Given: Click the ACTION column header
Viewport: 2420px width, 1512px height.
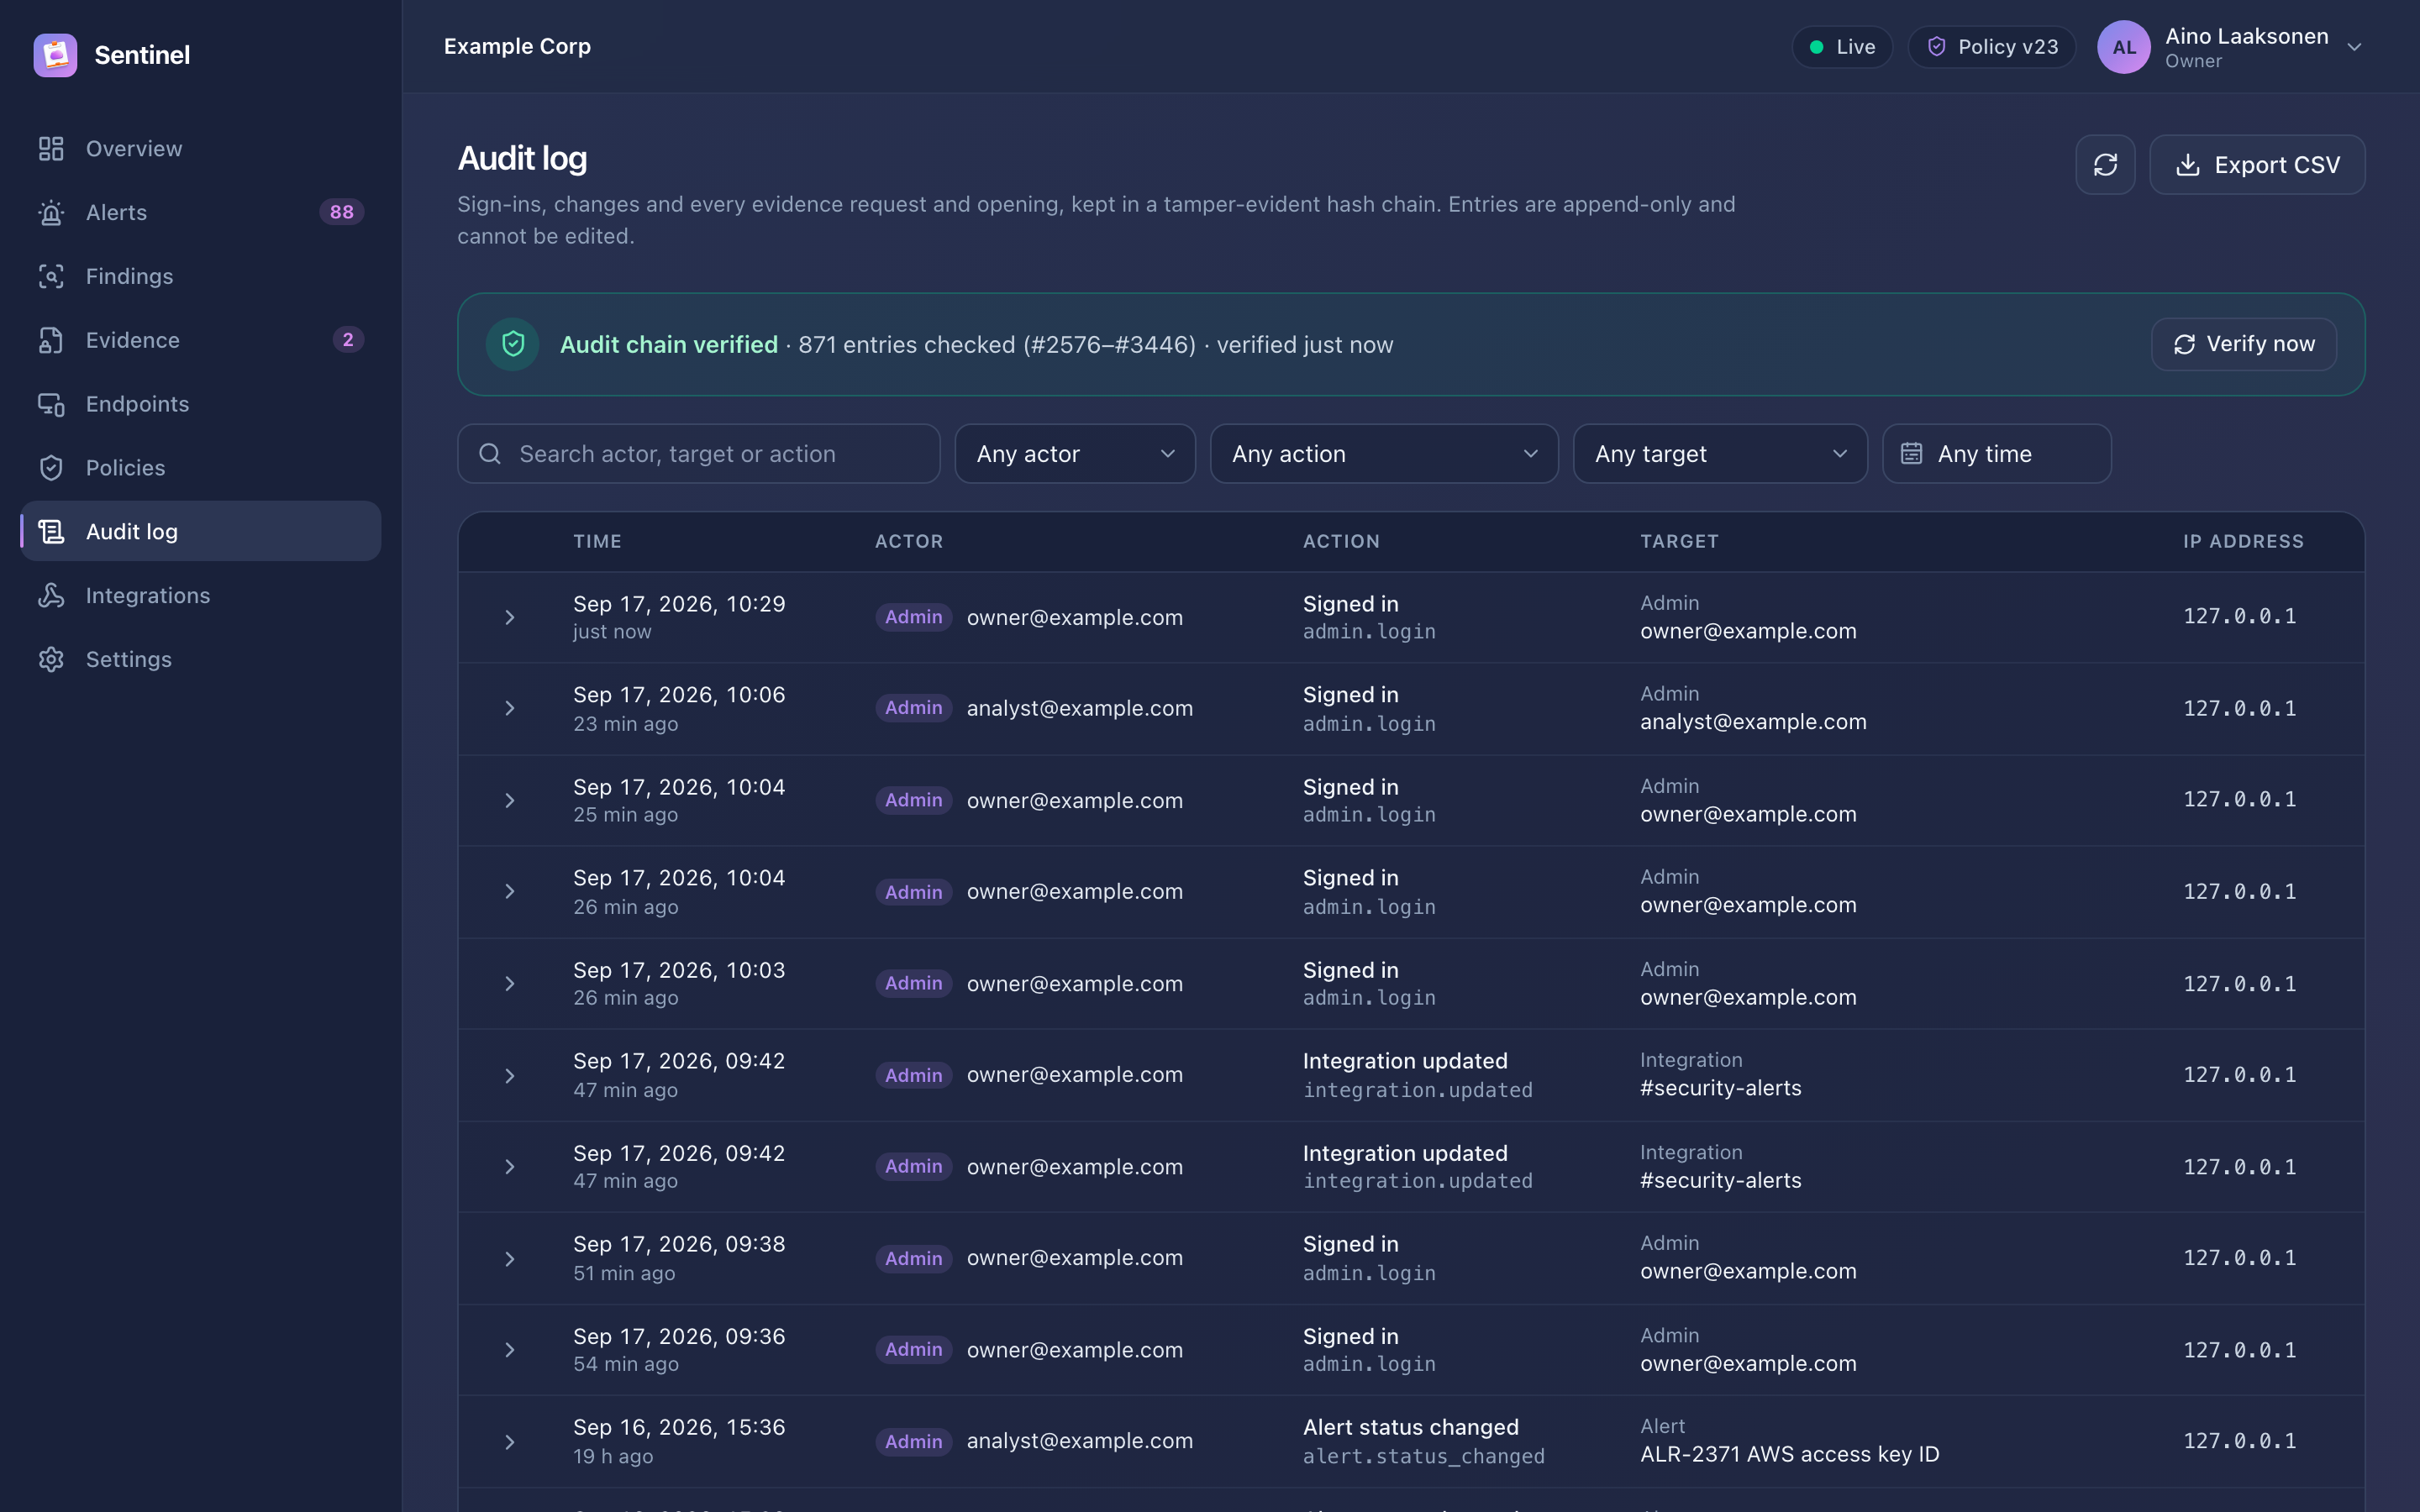Looking at the screenshot, I should tap(1341, 541).
